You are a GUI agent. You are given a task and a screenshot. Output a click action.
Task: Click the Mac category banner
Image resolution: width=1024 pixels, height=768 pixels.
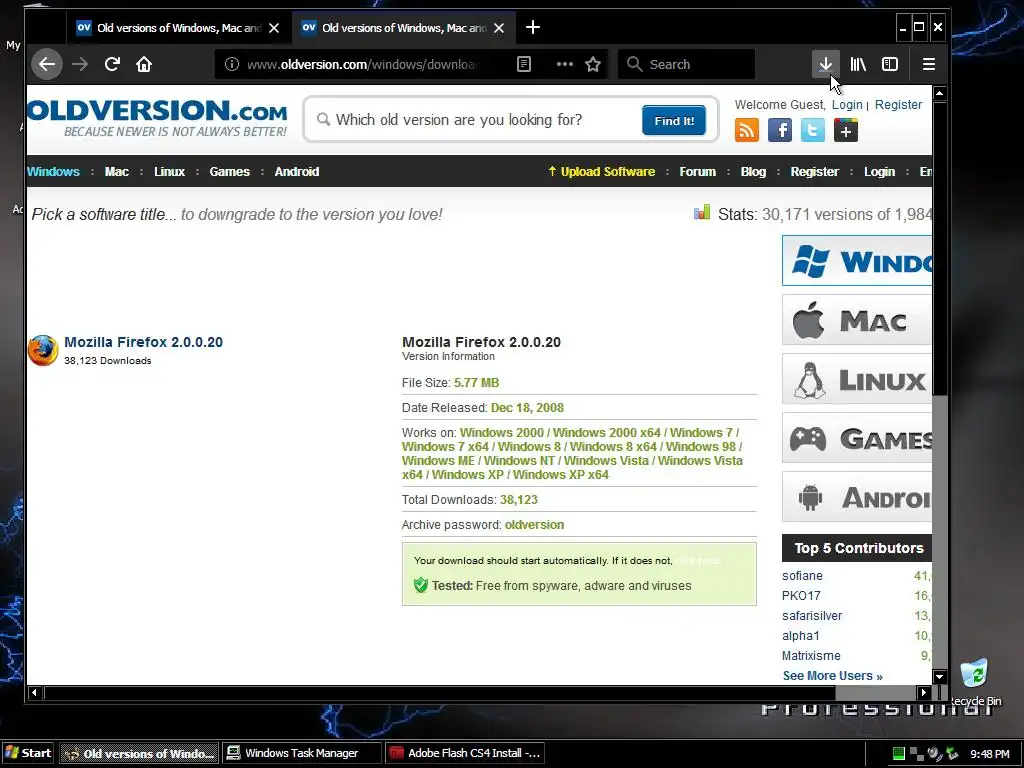pos(857,320)
